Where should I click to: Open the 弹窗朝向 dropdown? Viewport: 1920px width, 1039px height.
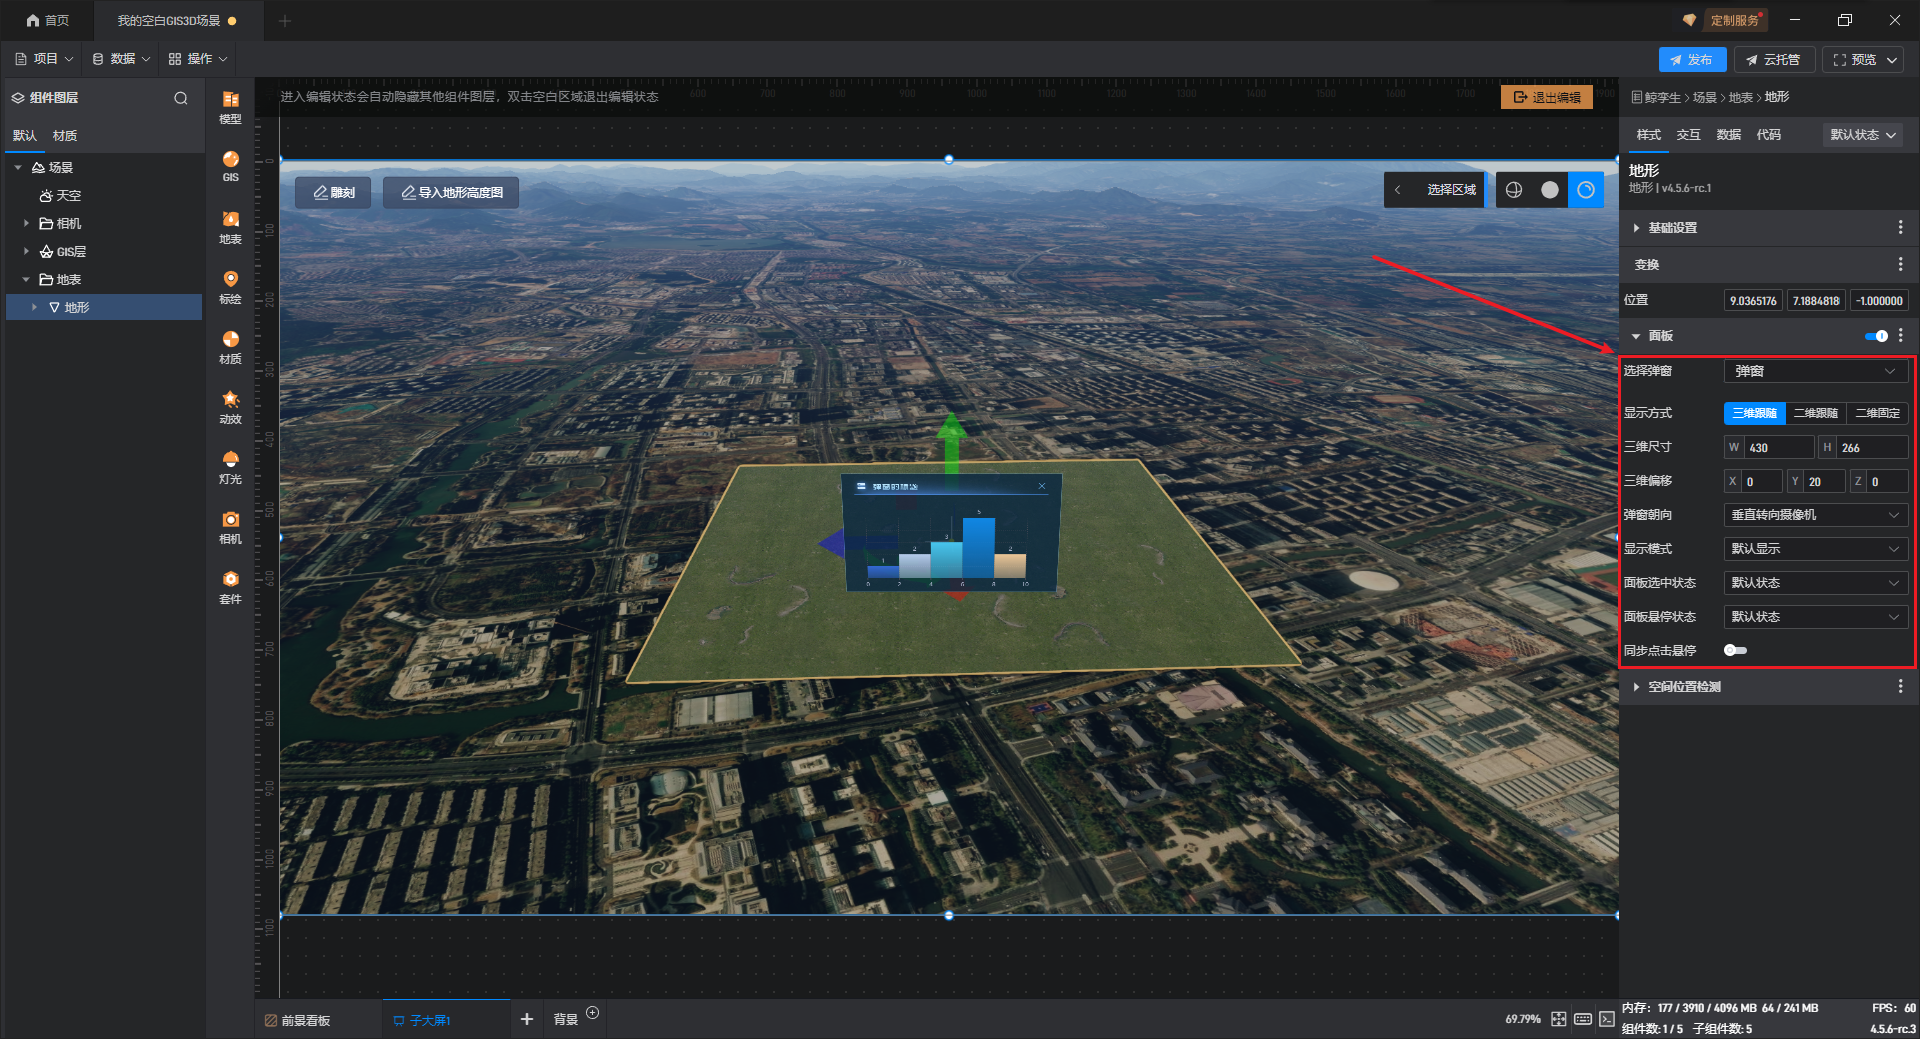[1815, 515]
